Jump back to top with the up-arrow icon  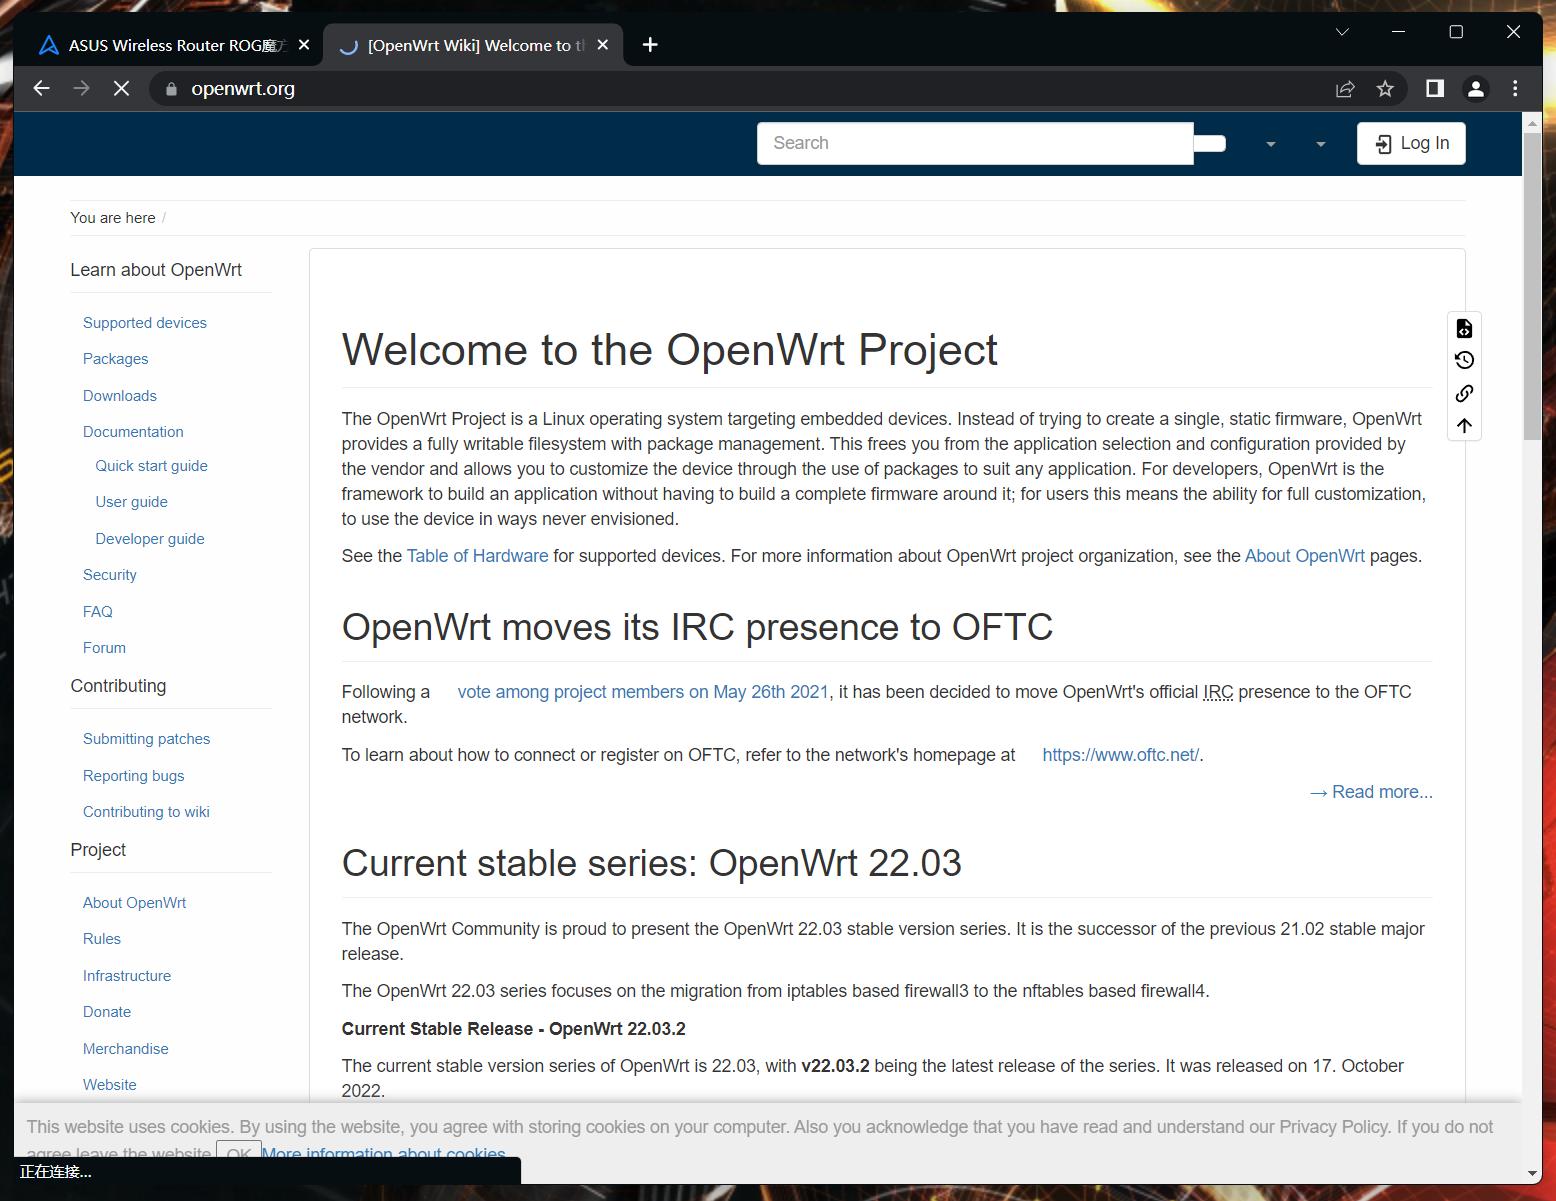coord(1464,426)
